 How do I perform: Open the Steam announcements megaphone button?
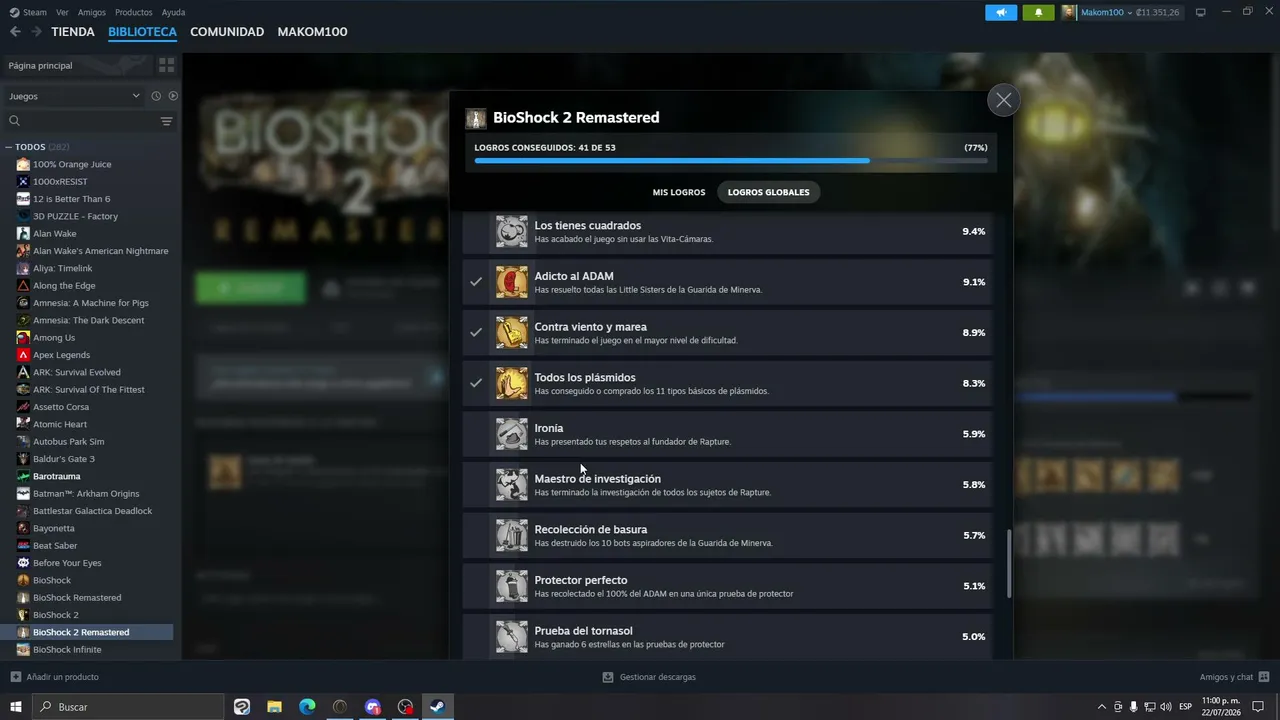tap(1001, 12)
